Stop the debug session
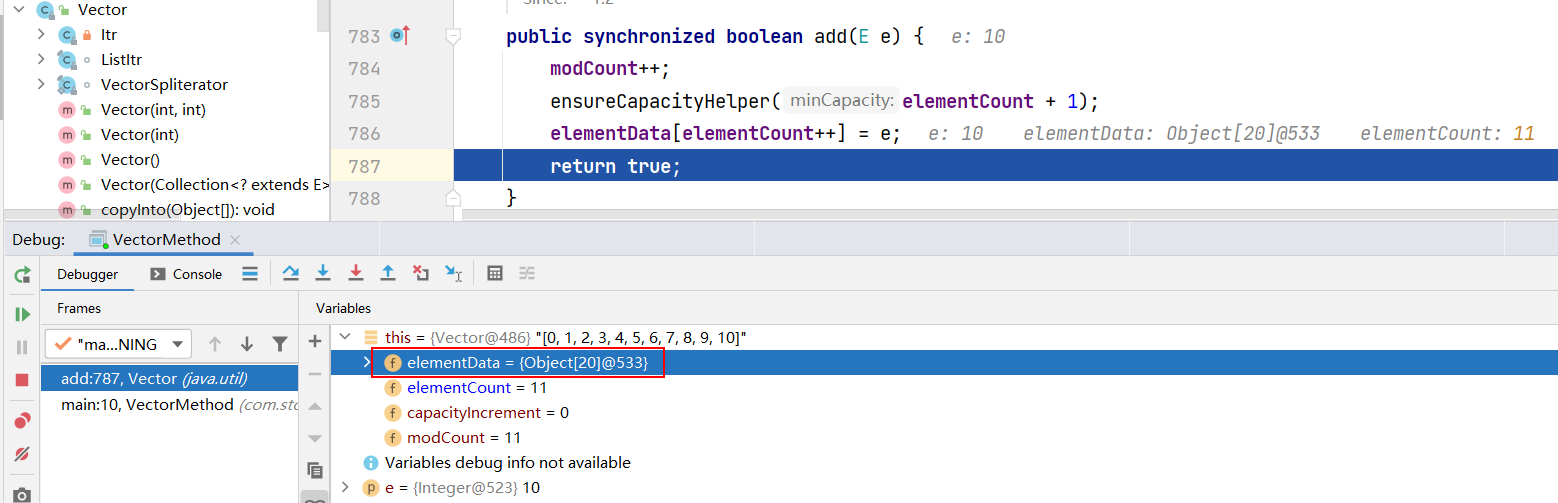 point(21,380)
